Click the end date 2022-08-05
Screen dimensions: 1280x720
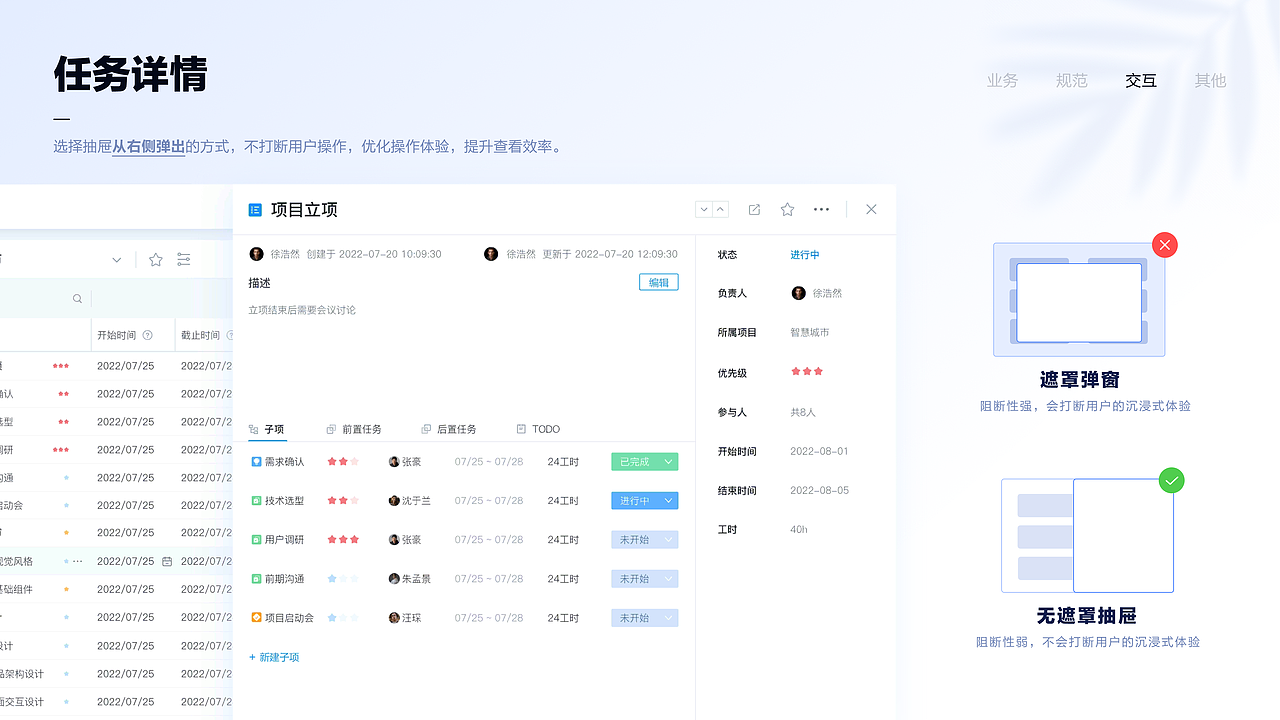click(x=819, y=490)
